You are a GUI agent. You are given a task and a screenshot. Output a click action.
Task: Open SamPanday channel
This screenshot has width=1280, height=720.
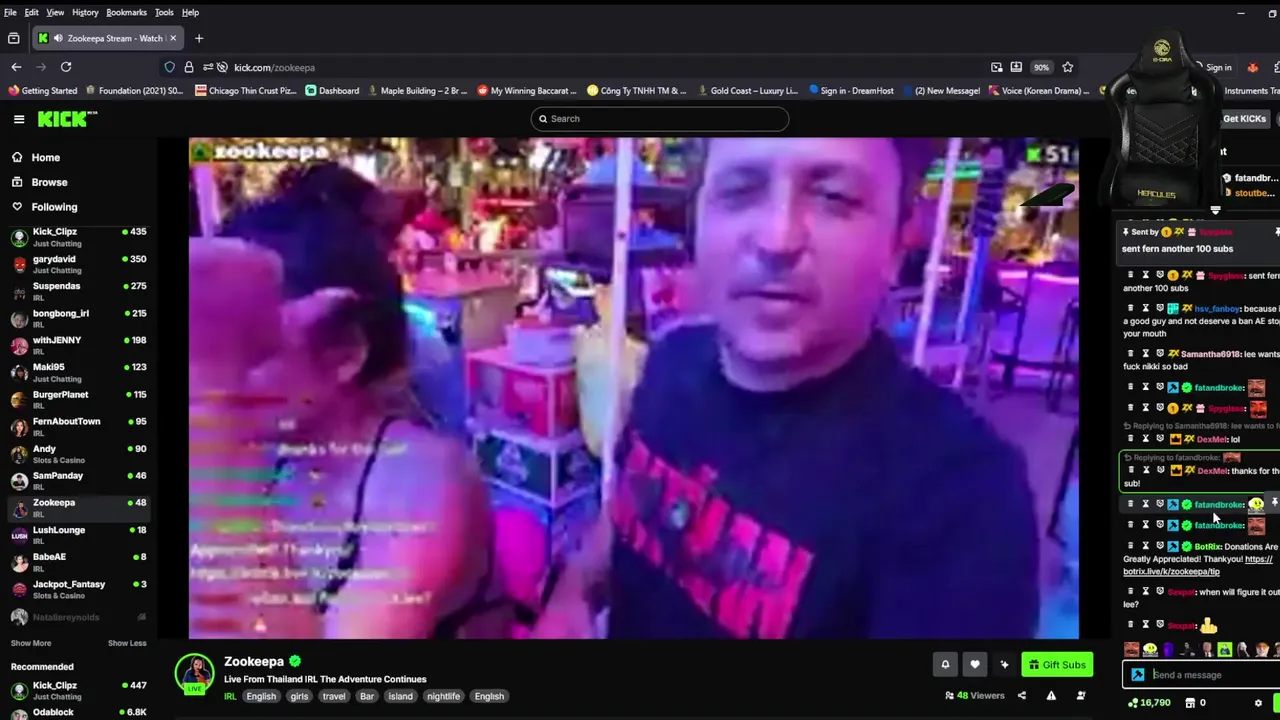point(78,481)
